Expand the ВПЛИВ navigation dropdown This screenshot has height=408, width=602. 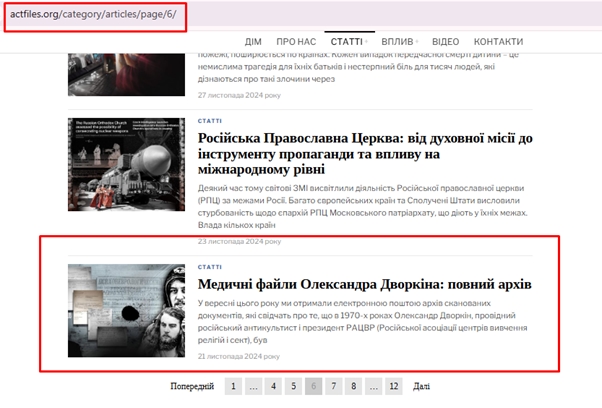point(391,42)
